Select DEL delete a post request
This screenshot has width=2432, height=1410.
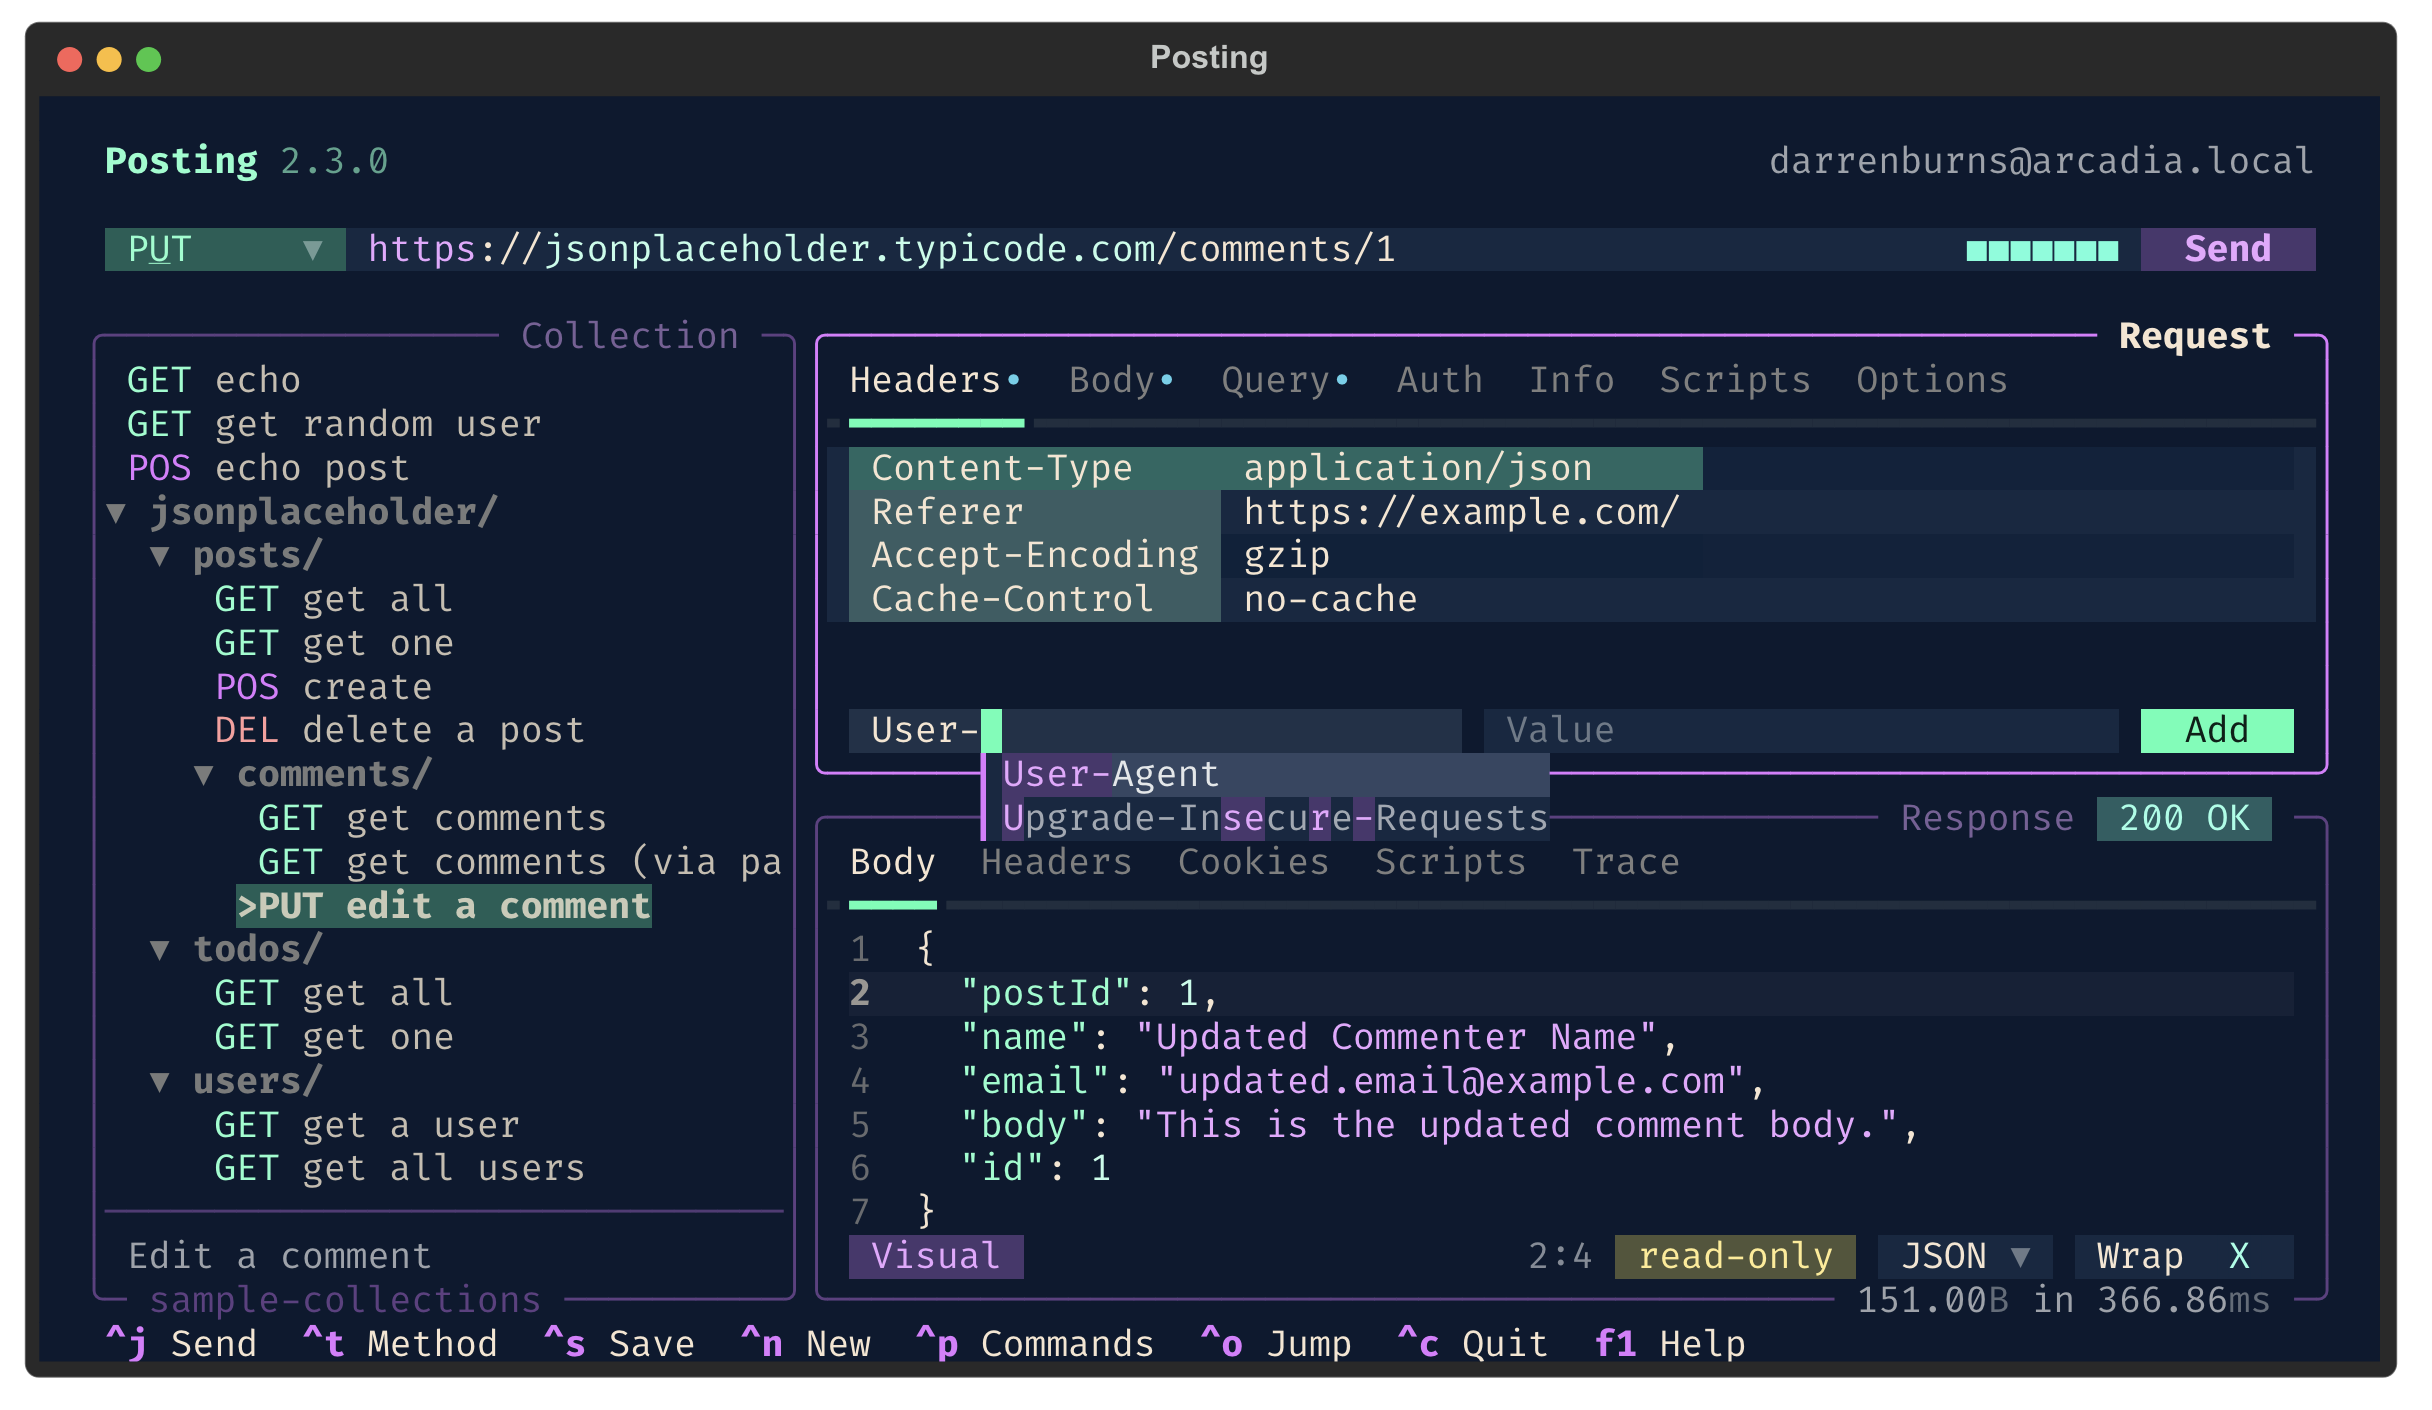coord(399,730)
